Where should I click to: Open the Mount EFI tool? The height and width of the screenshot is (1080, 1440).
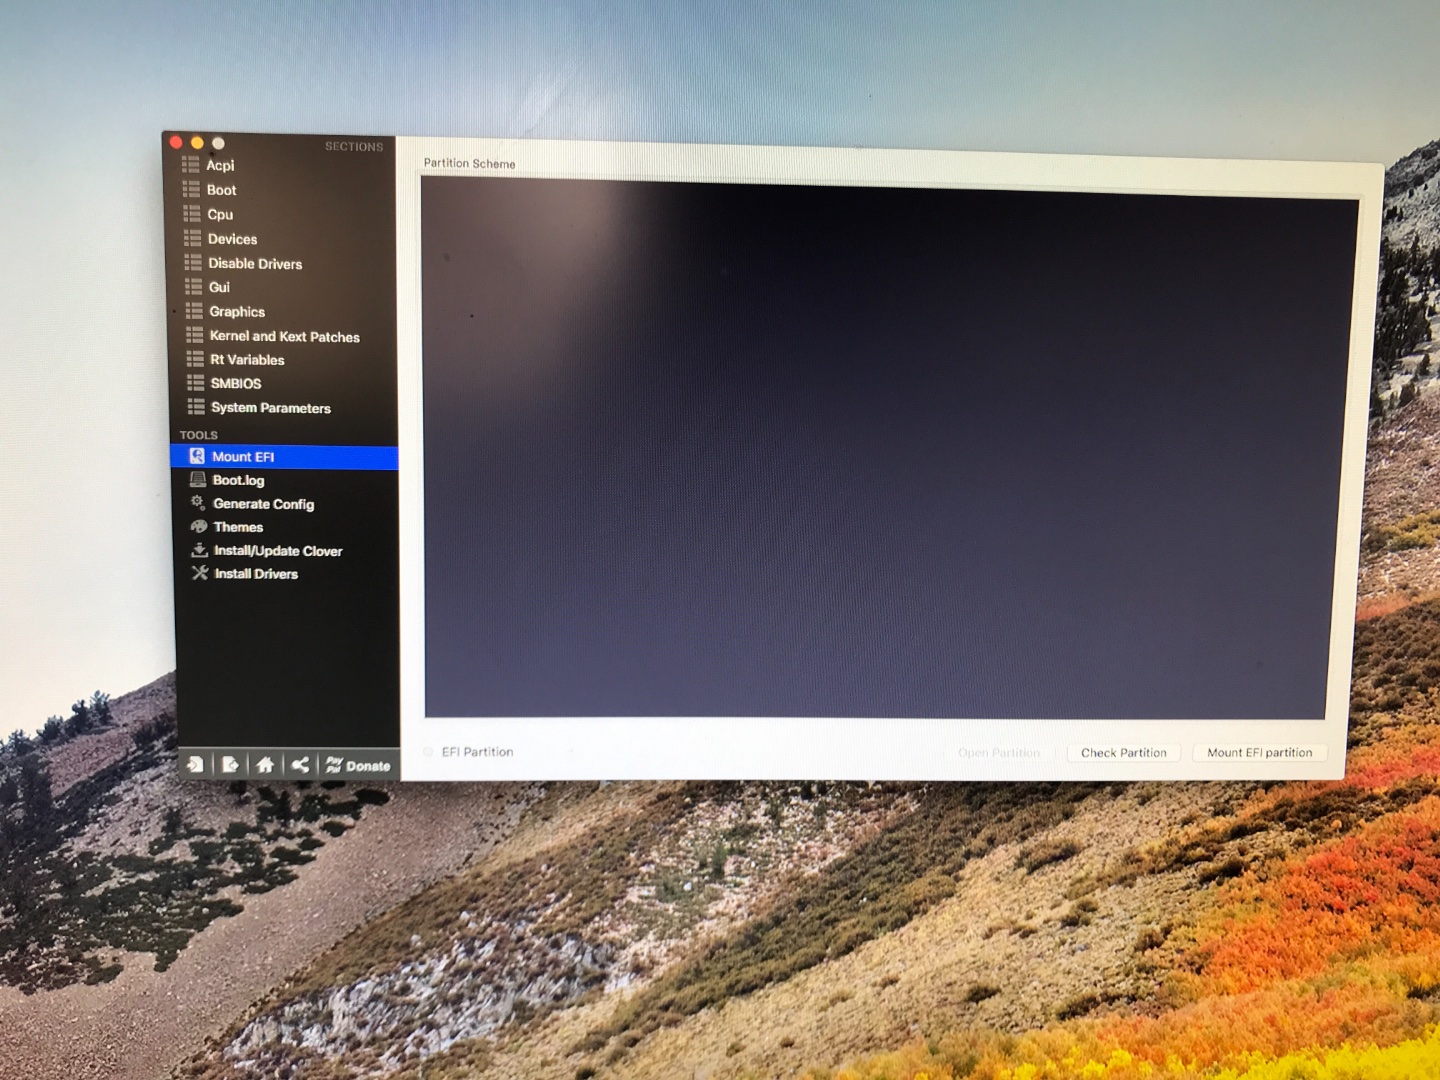pos(285,457)
